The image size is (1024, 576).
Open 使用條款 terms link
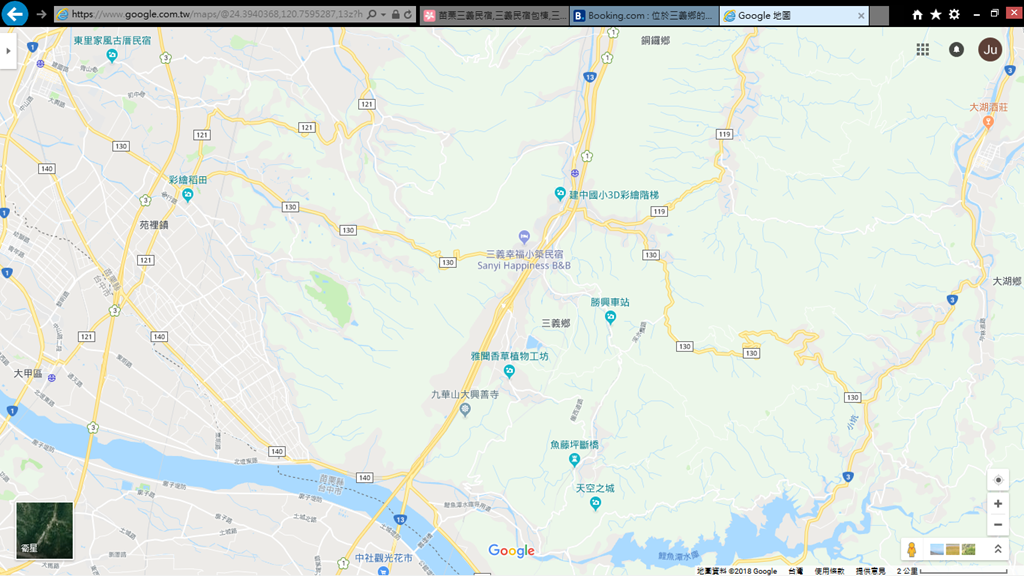pos(829,571)
